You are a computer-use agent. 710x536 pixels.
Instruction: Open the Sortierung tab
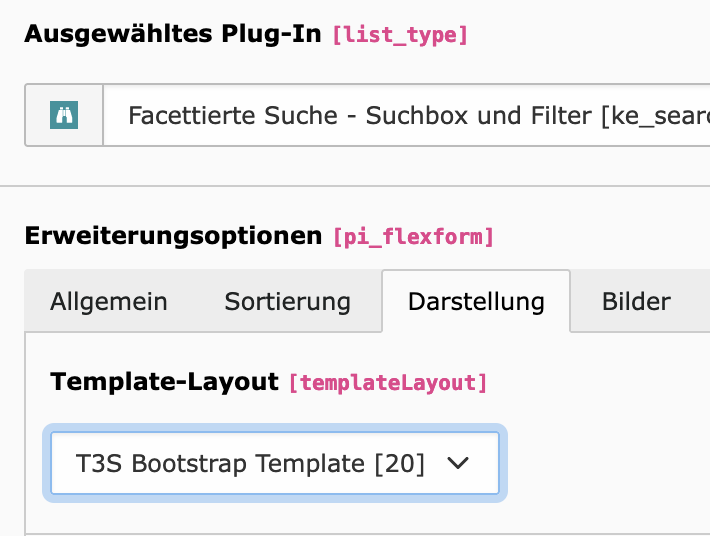(288, 302)
